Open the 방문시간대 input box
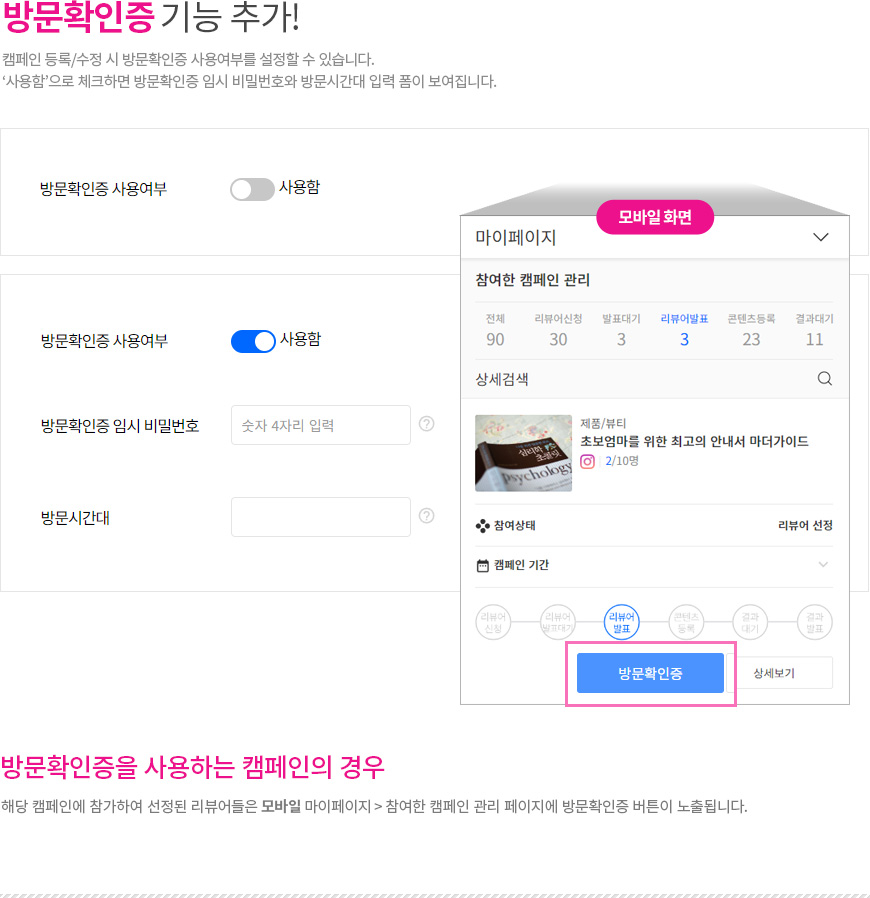This screenshot has width=870, height=898. 321,517
